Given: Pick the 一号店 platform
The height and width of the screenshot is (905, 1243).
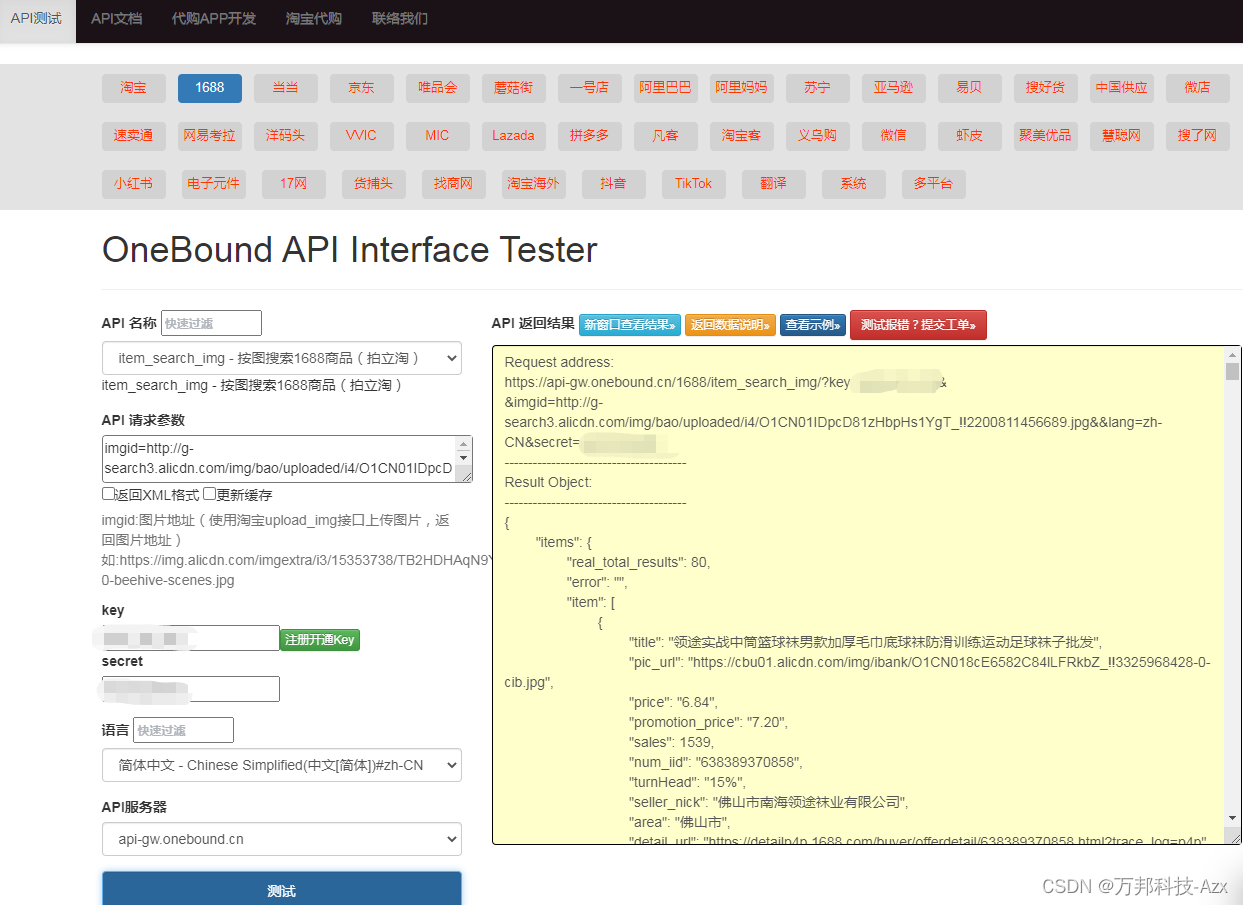Looking at the screenshot, I should coord(590,88).
